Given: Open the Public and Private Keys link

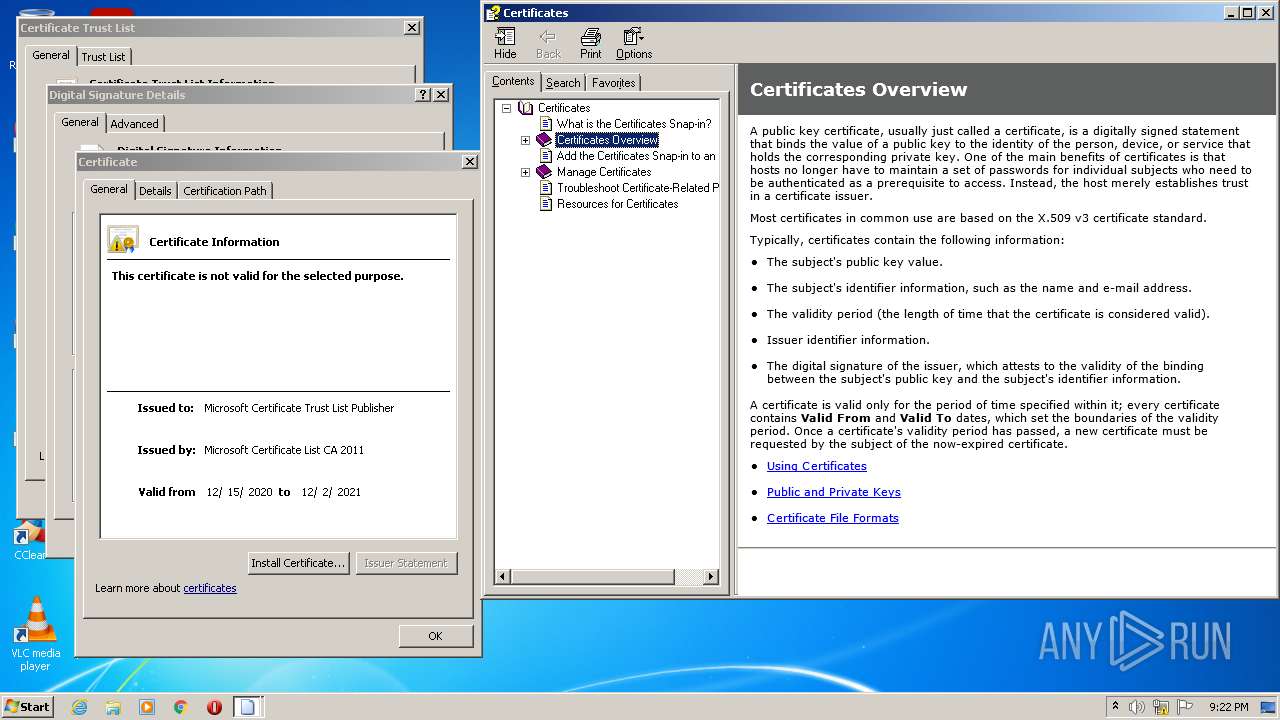Looking at the screenshot, I should (834, 492).
